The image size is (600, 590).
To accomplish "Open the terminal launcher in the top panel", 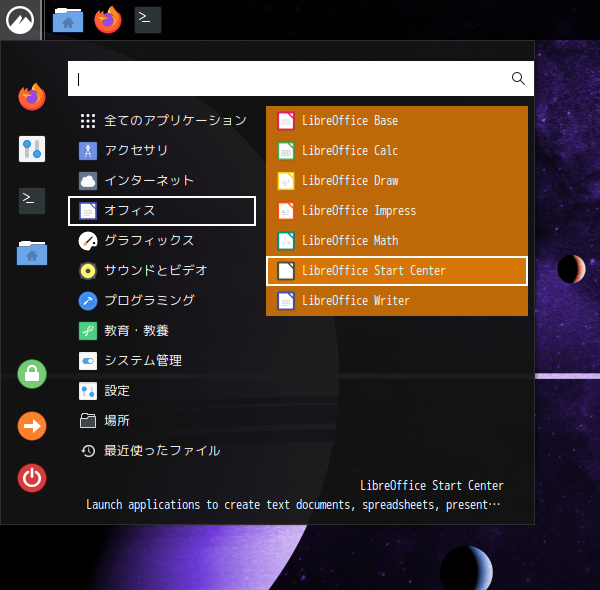I will (148, 20).
